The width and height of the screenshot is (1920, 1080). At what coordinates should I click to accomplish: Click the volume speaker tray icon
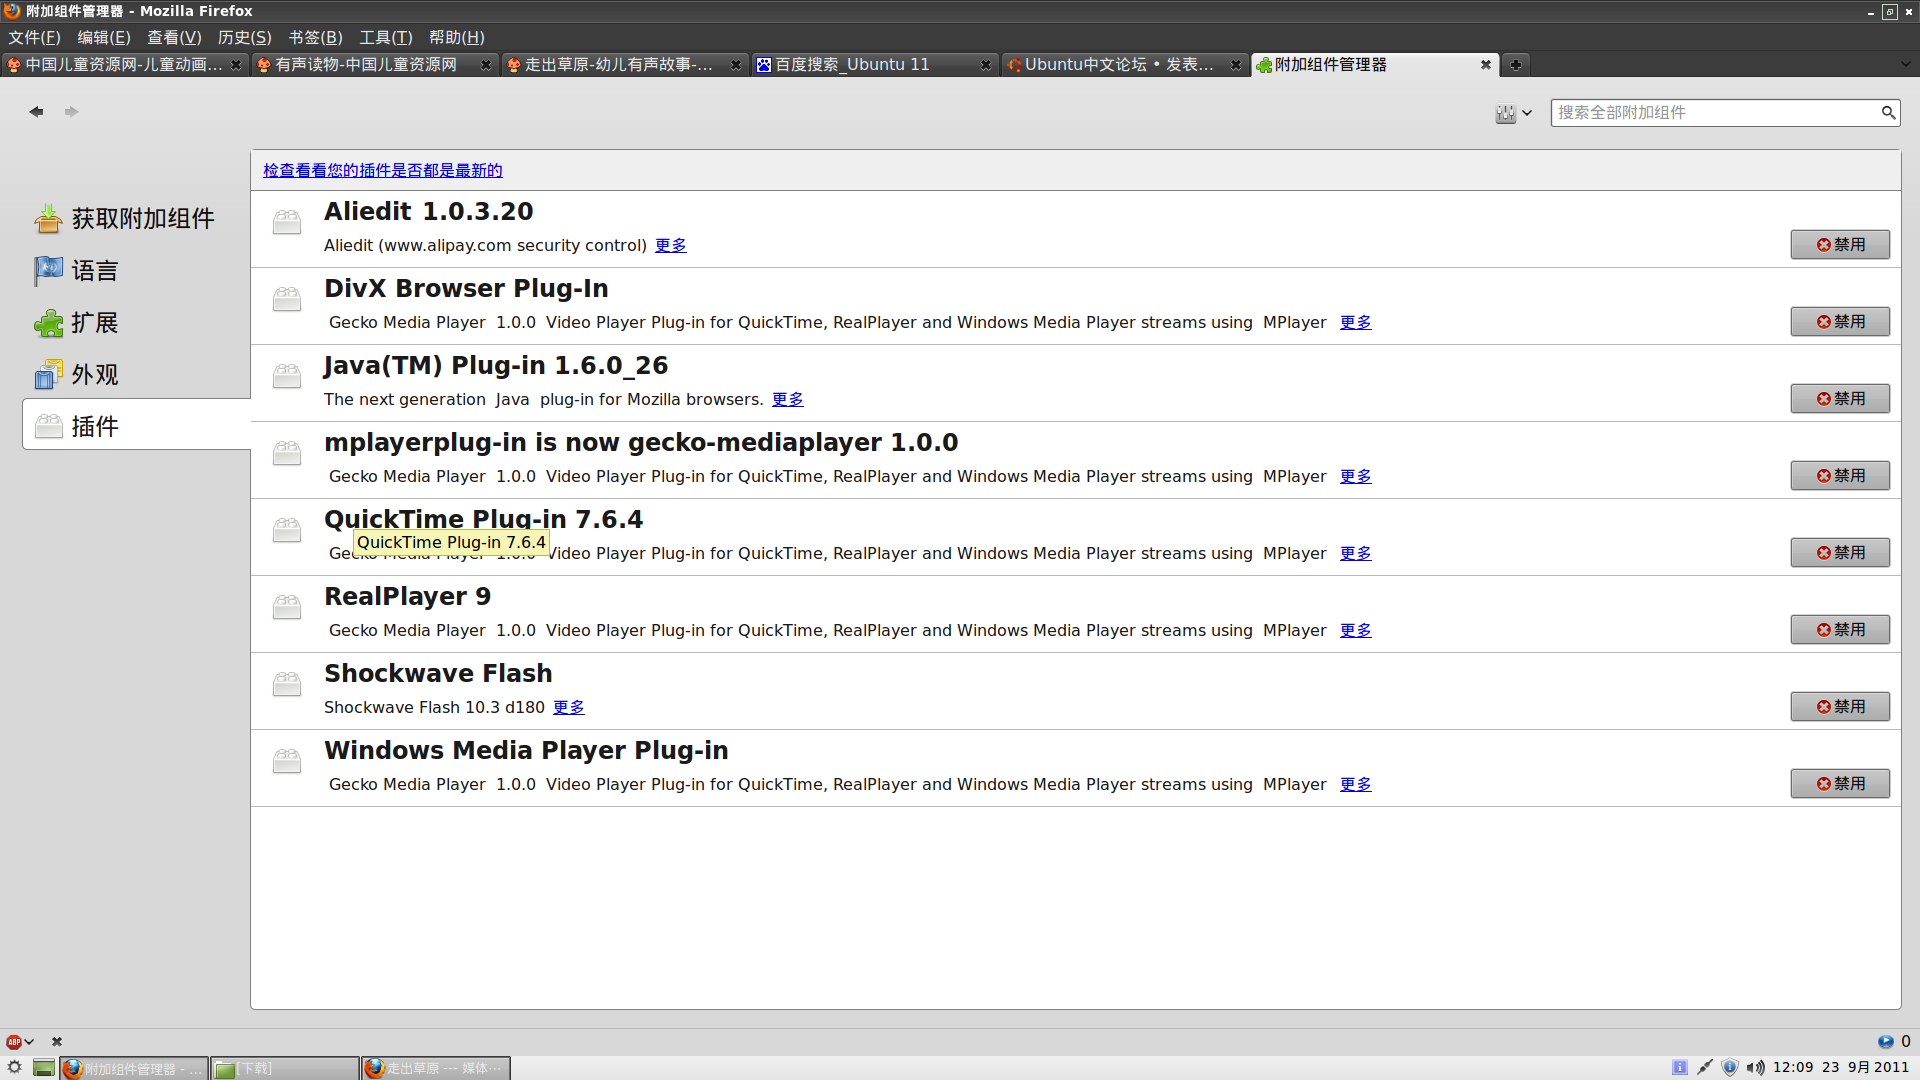pyautogui.click(x=1755, y=1067)
